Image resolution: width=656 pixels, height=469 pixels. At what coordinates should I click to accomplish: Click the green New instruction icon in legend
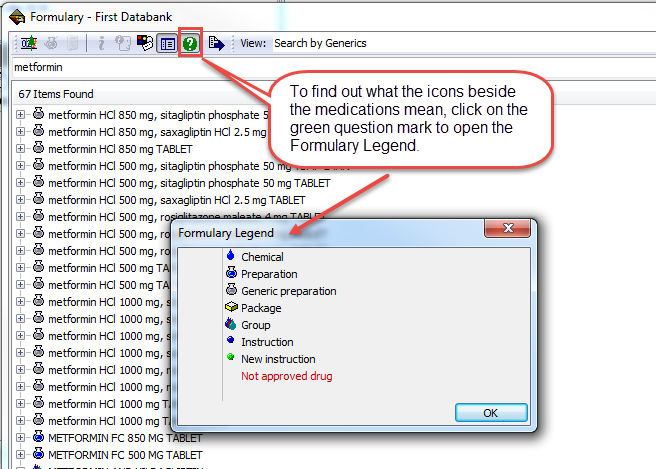(231, 358)
